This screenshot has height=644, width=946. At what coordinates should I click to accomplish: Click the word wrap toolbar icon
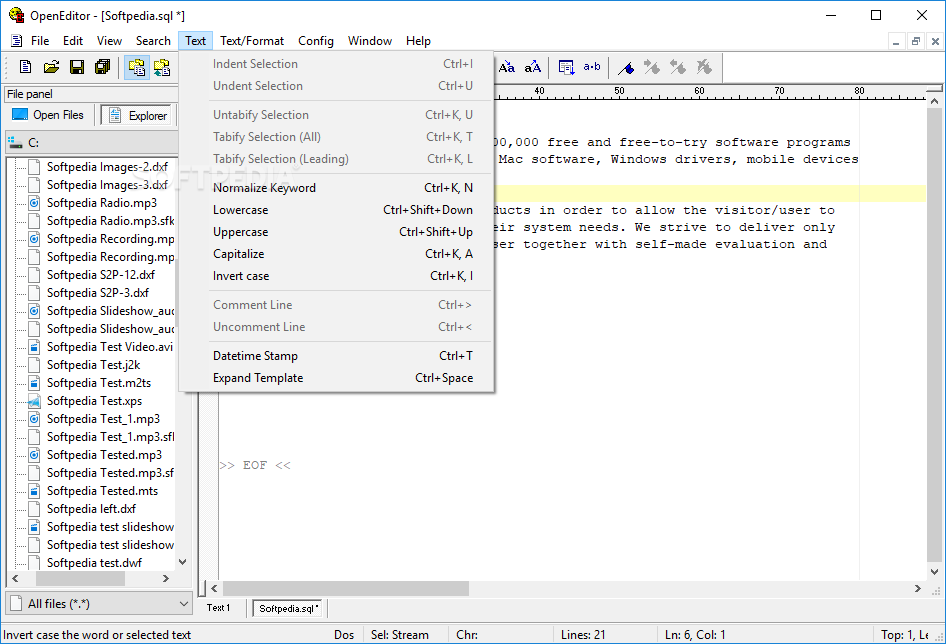(x=566, y=67)
